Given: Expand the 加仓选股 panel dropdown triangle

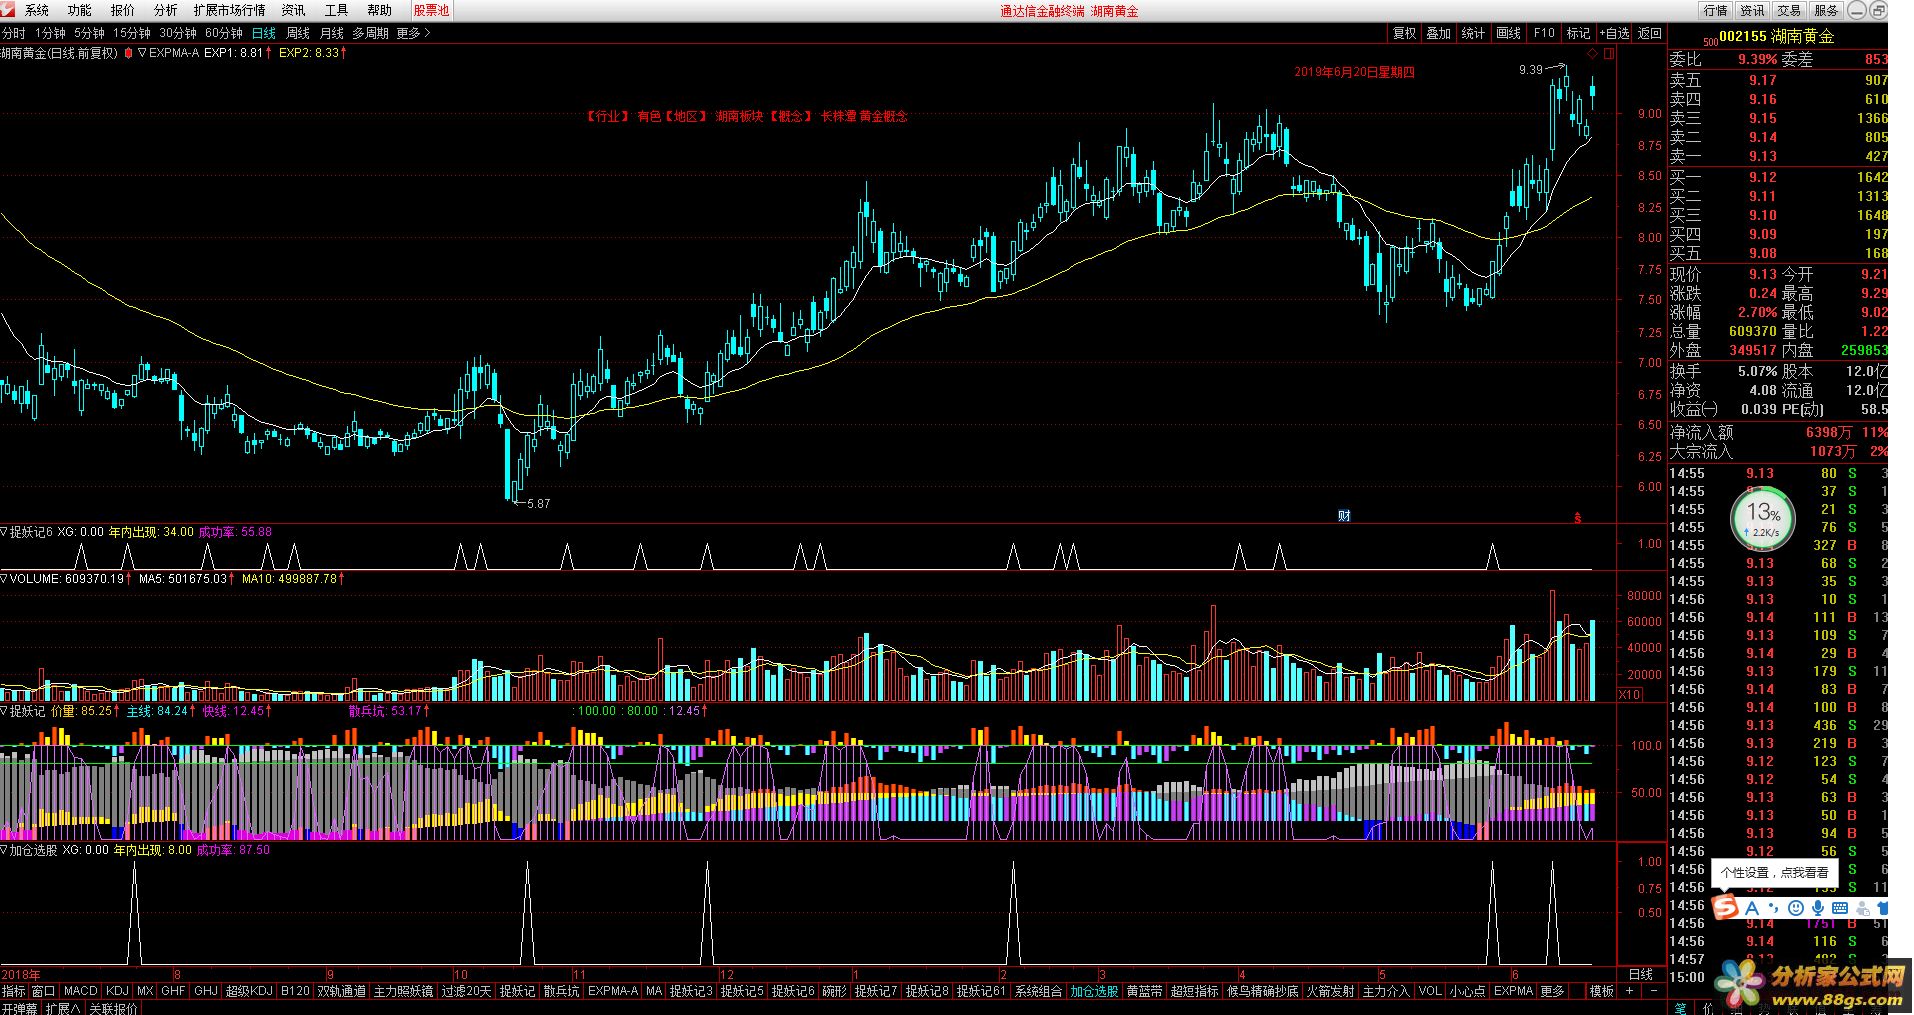Looking at the screenshot, I should [x=4, y=850].
